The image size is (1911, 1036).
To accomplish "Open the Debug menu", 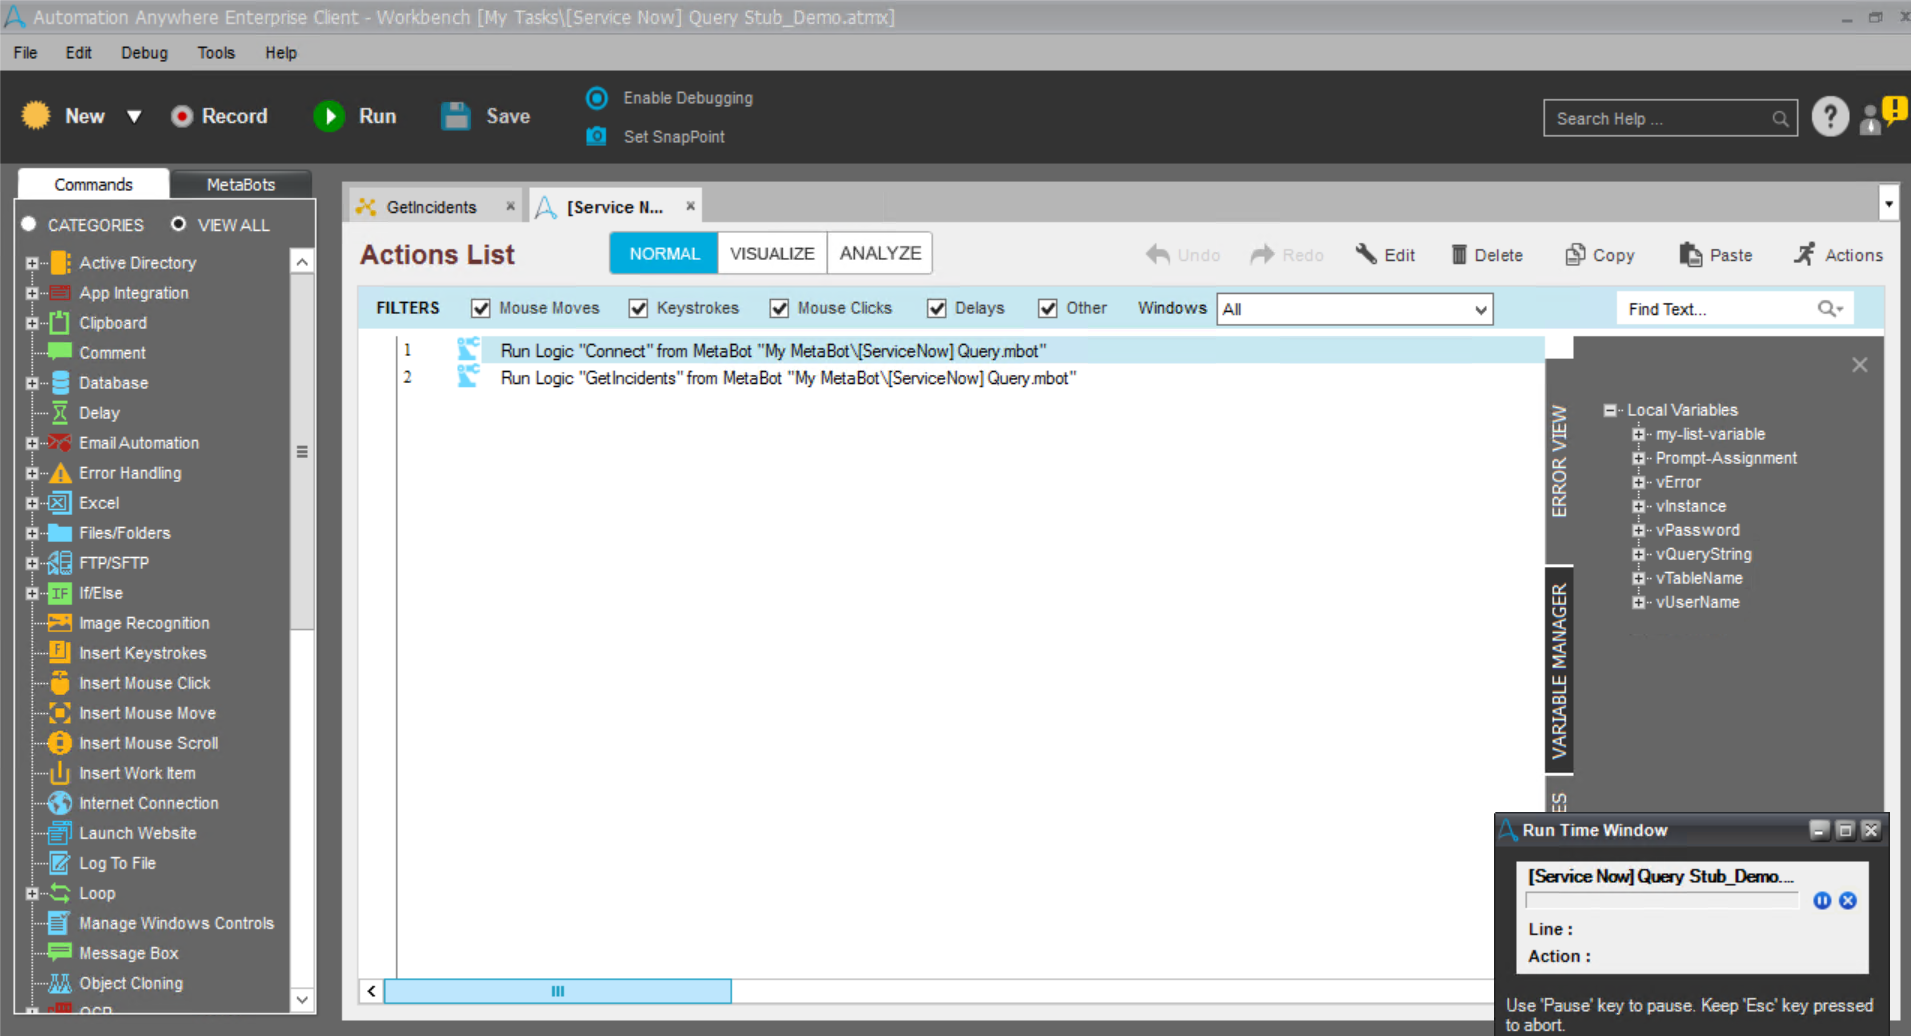I will coord(144,53).
